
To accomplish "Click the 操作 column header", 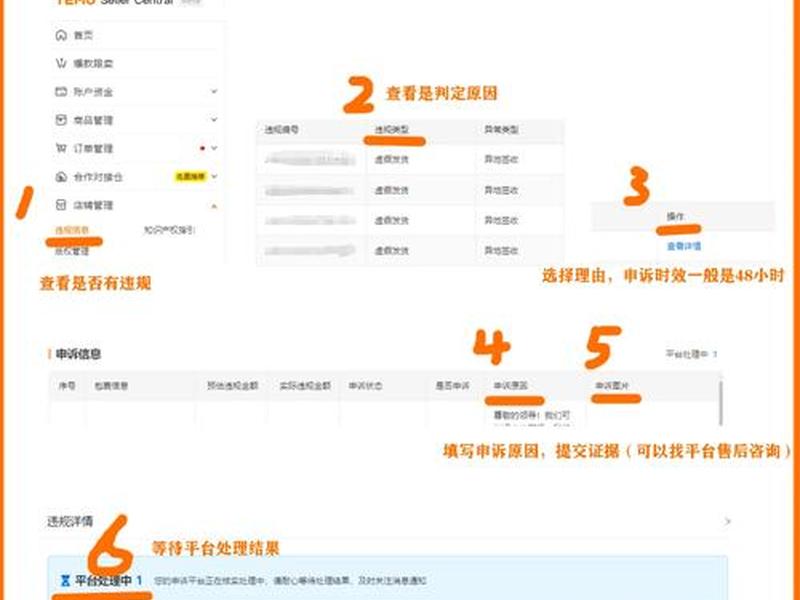I will (676, 217).
